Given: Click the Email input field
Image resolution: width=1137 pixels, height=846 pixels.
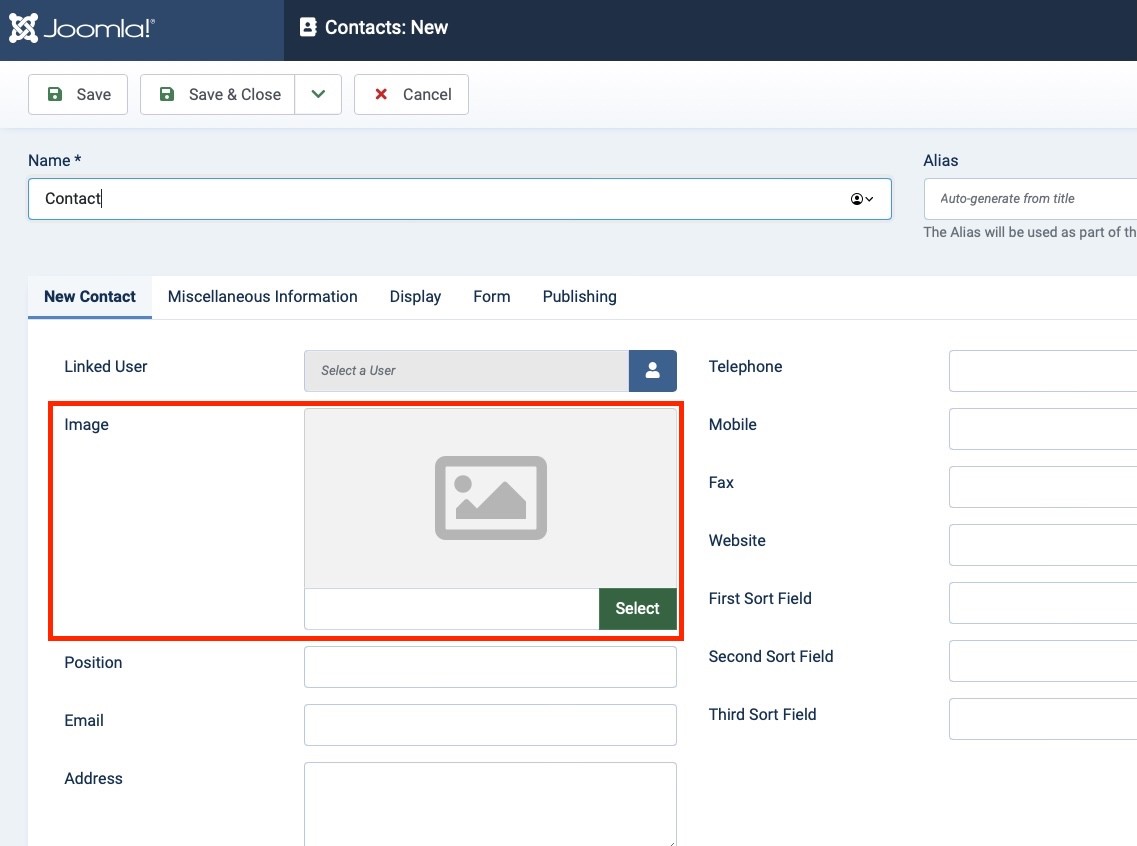Looking at the screenshot, I should pyautogui.click(x=490, y=725).
